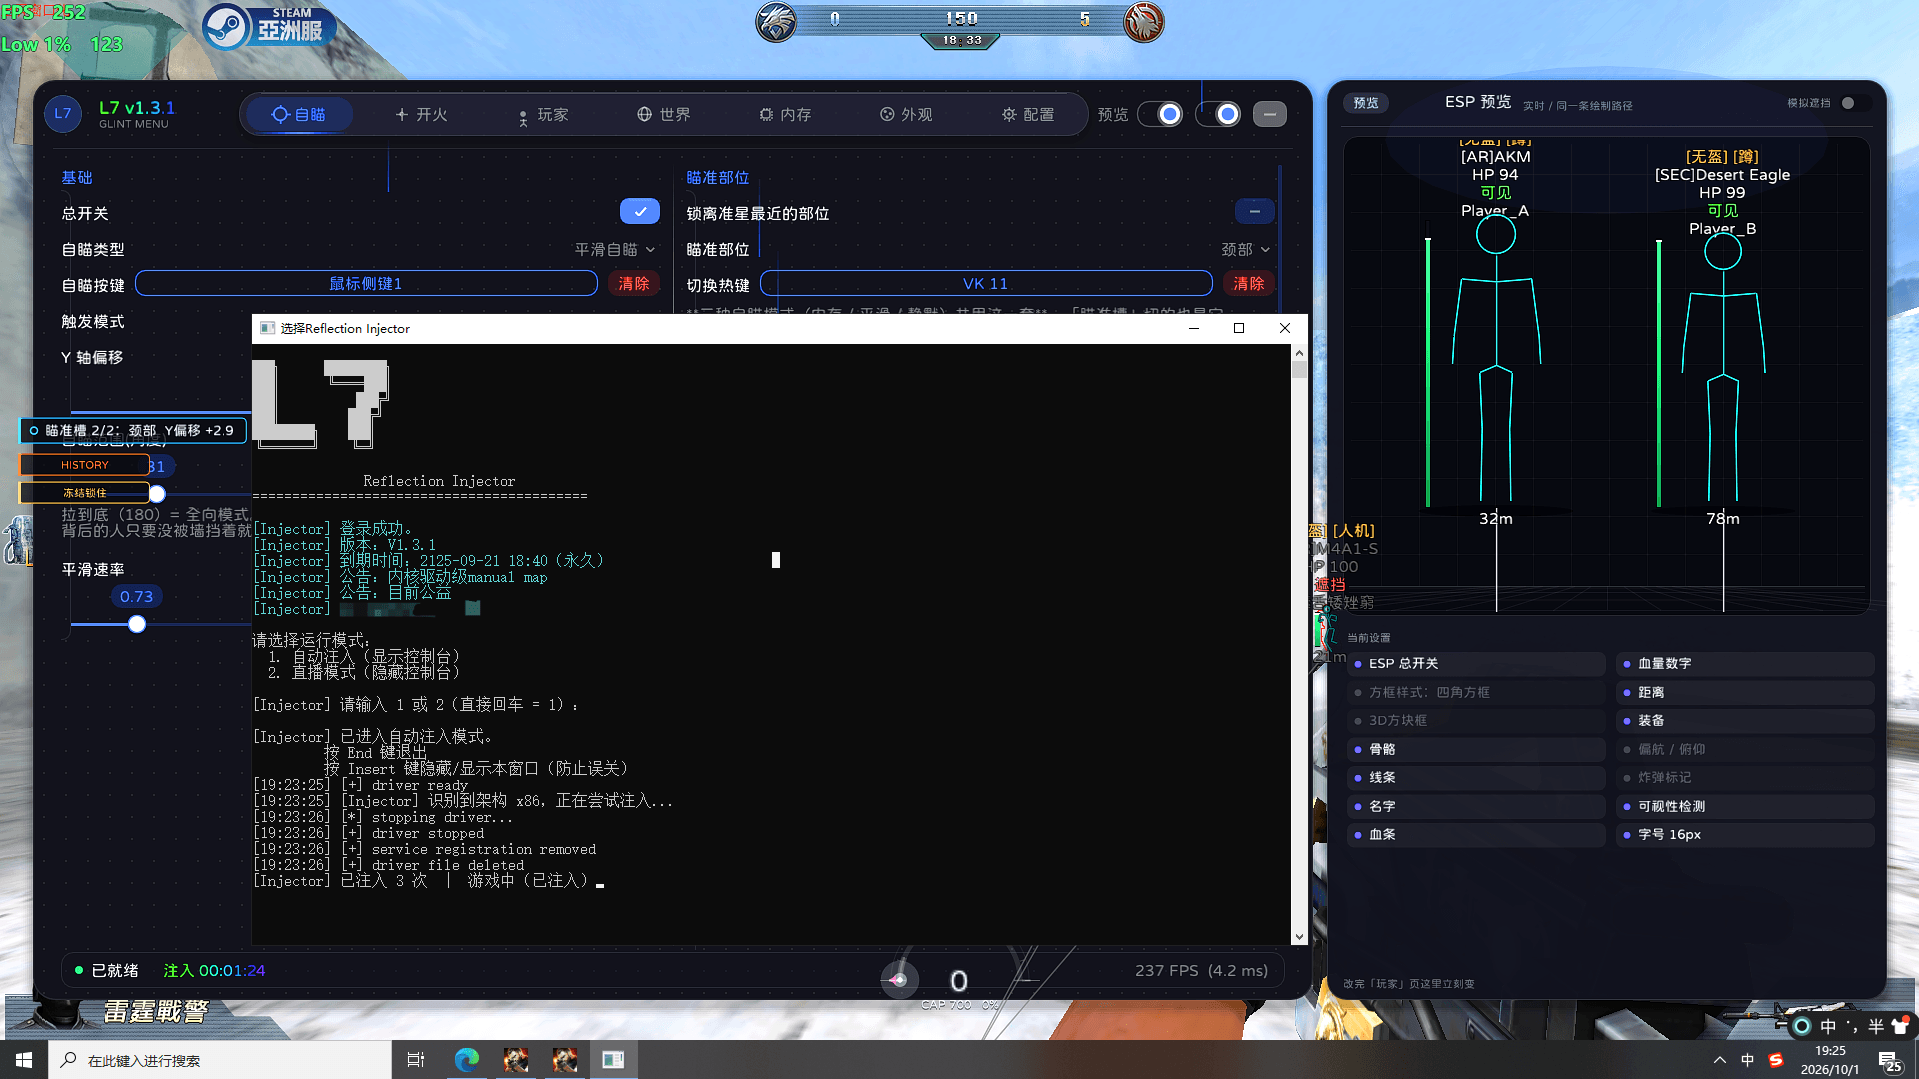
Task: Click the 平滑速率 slider handle
Action: click(x=137, y=624)
